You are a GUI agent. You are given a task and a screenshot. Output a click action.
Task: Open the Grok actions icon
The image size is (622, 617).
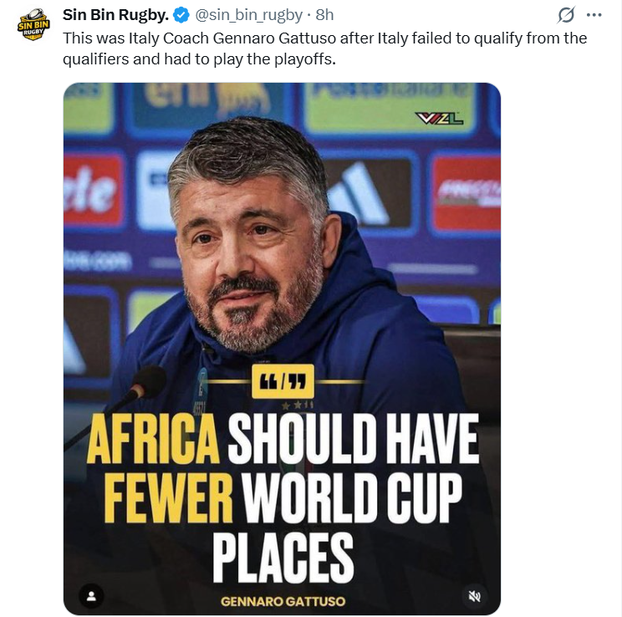(566, 15)
